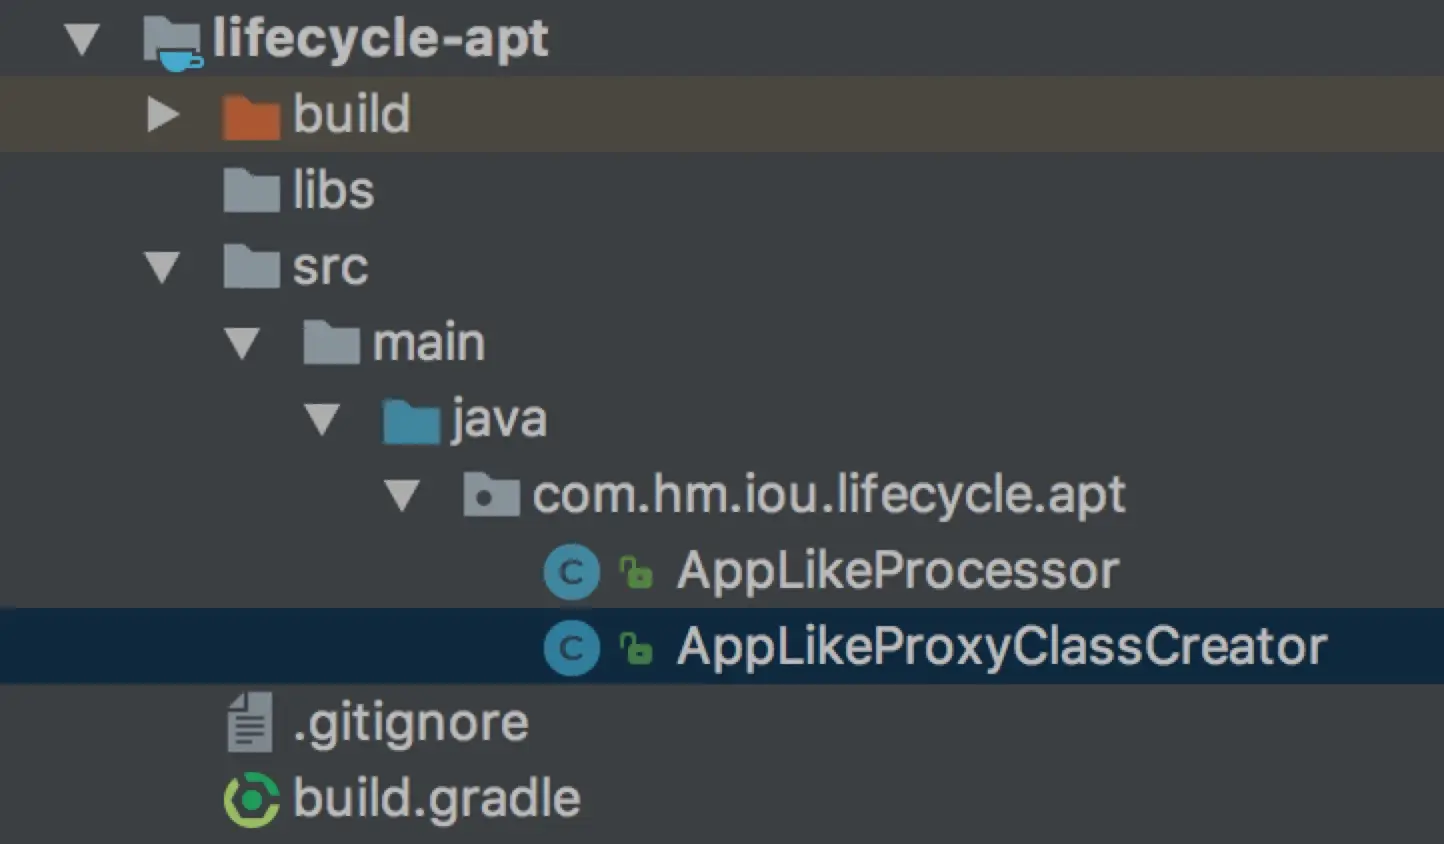Click the com.hm.iou.lifecycle.apt package icon

click(x=491, y=496)
